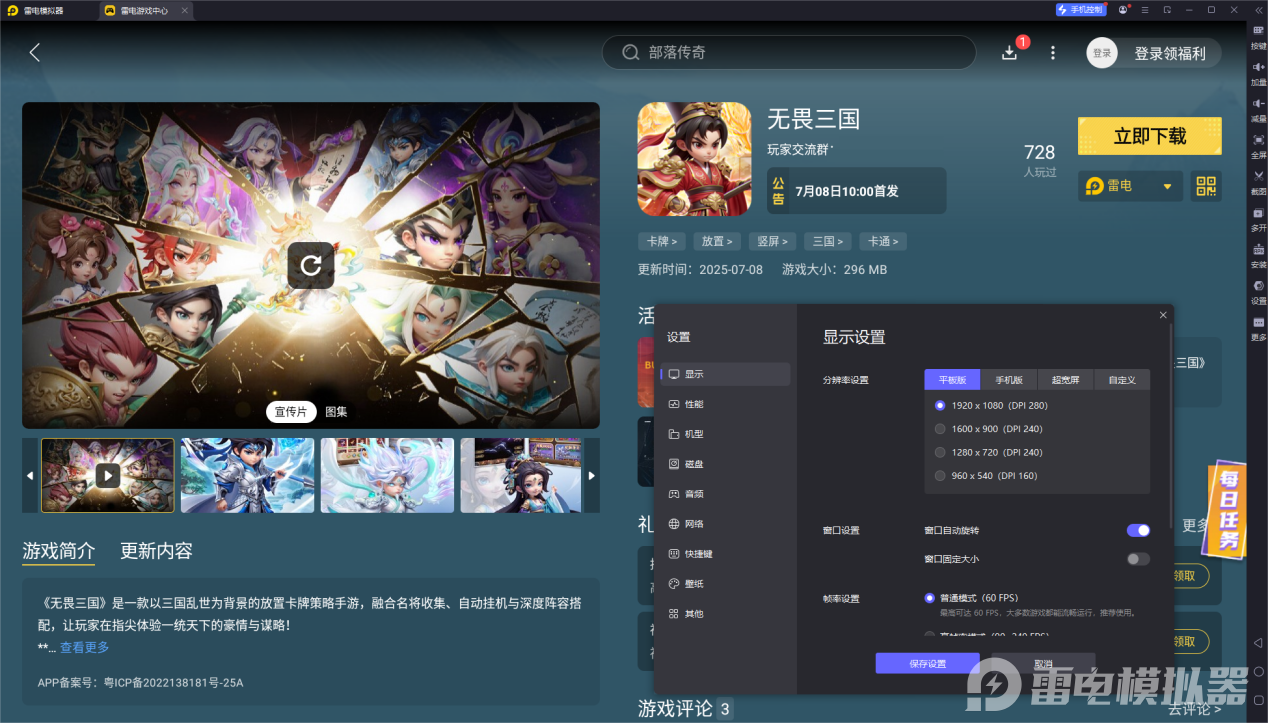The width and height of the screenshot is (1268, 723).
Task: Save display settings with 保存设置 button
Action: pos(926,662)
